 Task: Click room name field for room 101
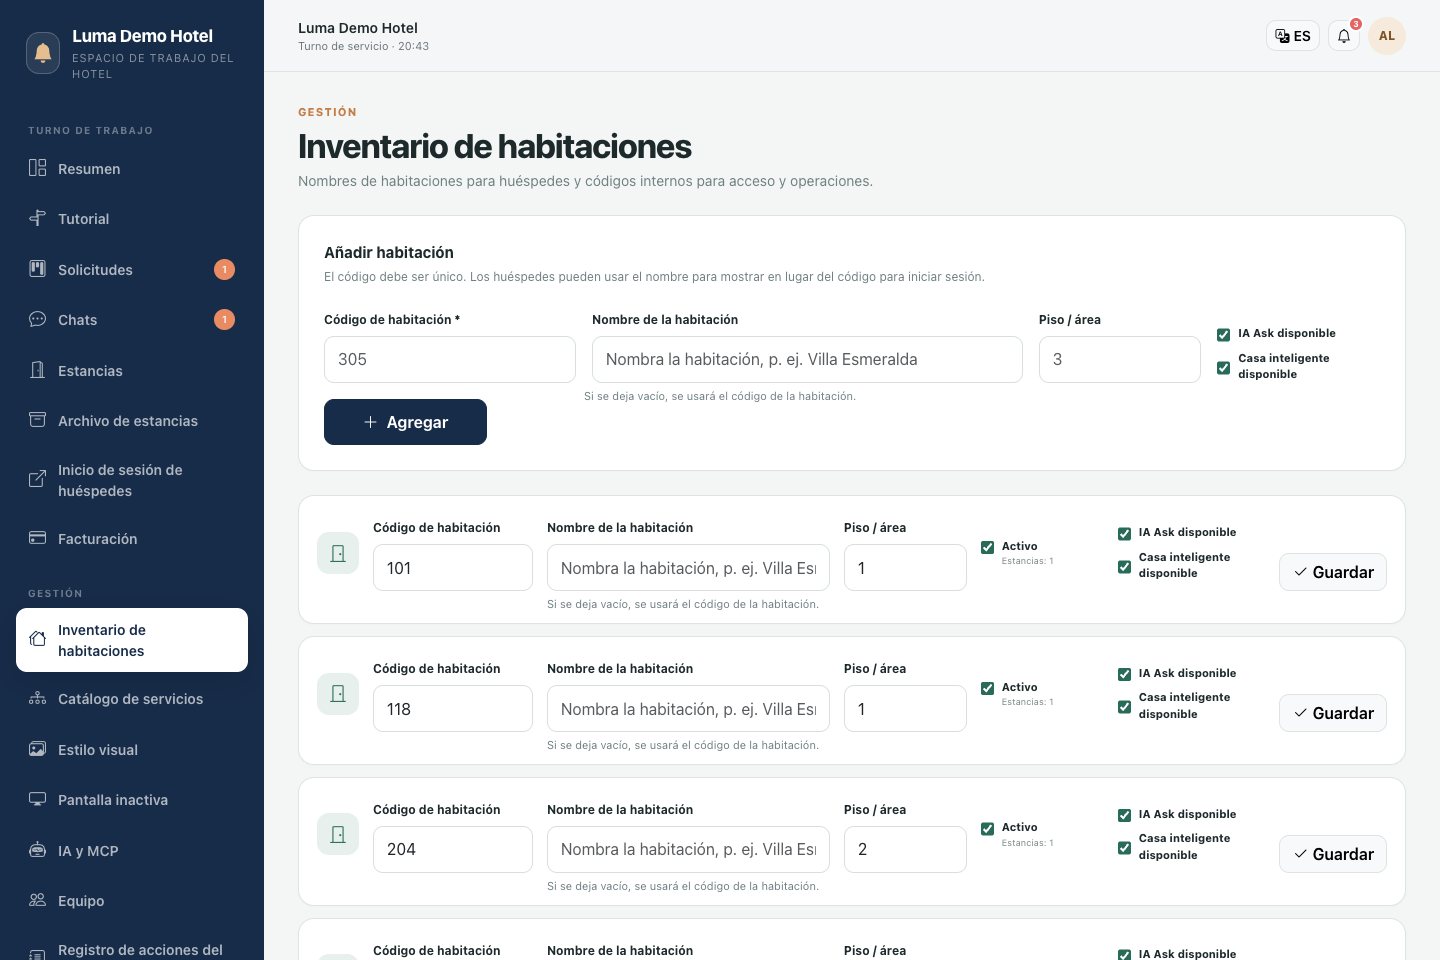coord(688,568)
